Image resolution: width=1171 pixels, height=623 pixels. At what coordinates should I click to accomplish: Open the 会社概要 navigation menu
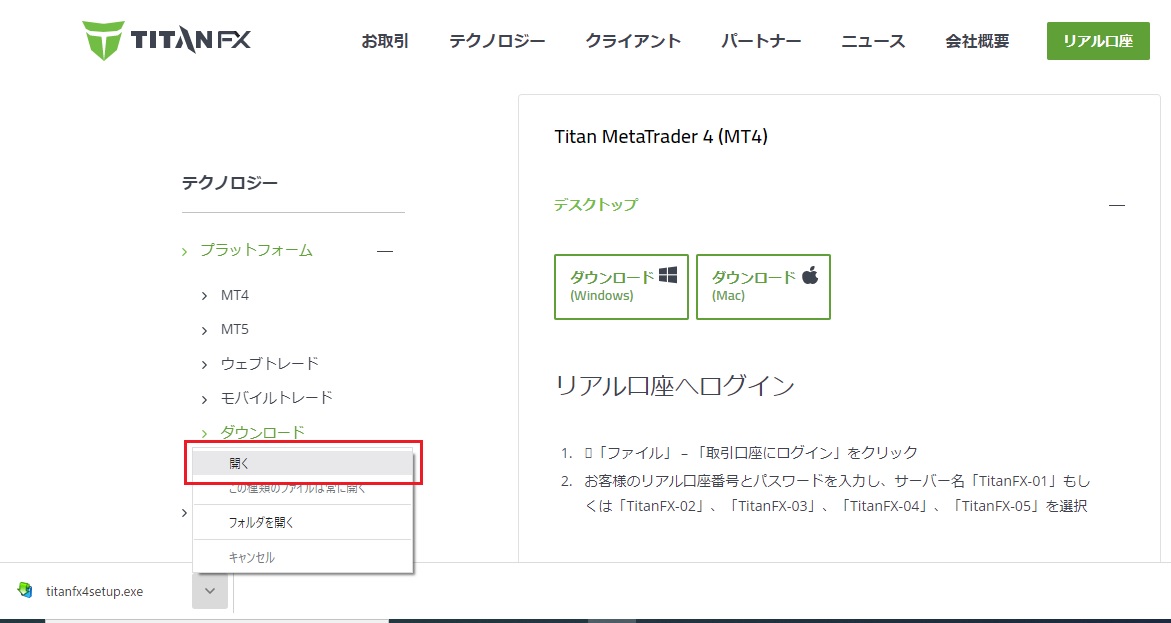click(x=977, y=41)
